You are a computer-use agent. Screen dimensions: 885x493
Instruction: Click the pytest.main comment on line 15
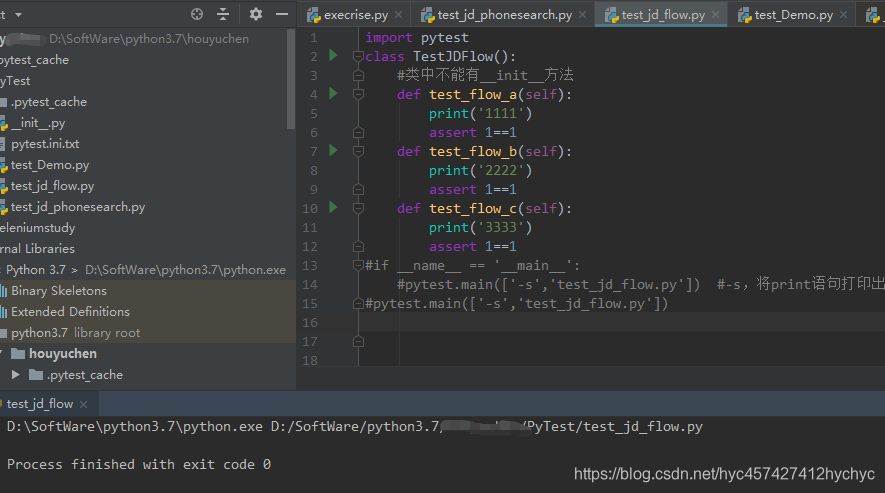click(516, 304)
